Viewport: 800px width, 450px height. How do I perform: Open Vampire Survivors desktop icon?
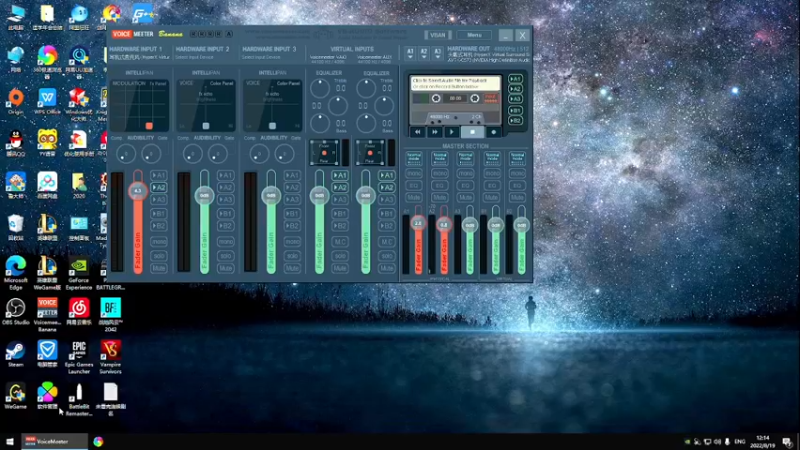click(110, 357)
